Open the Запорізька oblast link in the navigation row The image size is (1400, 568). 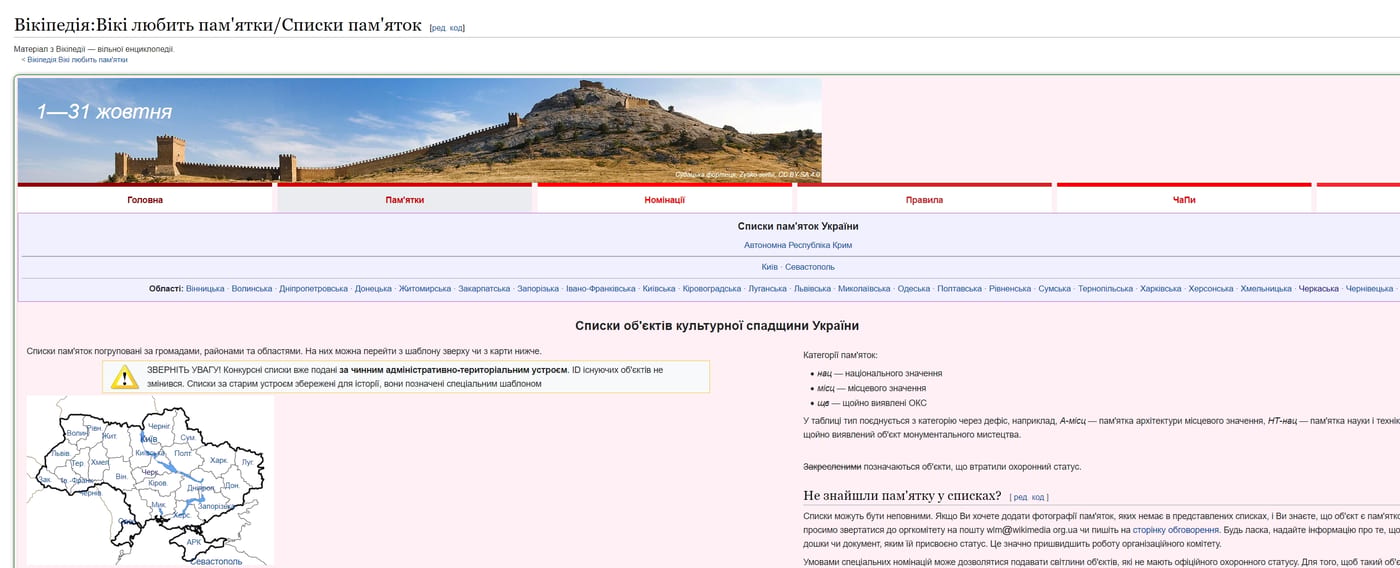click(538, 289)
